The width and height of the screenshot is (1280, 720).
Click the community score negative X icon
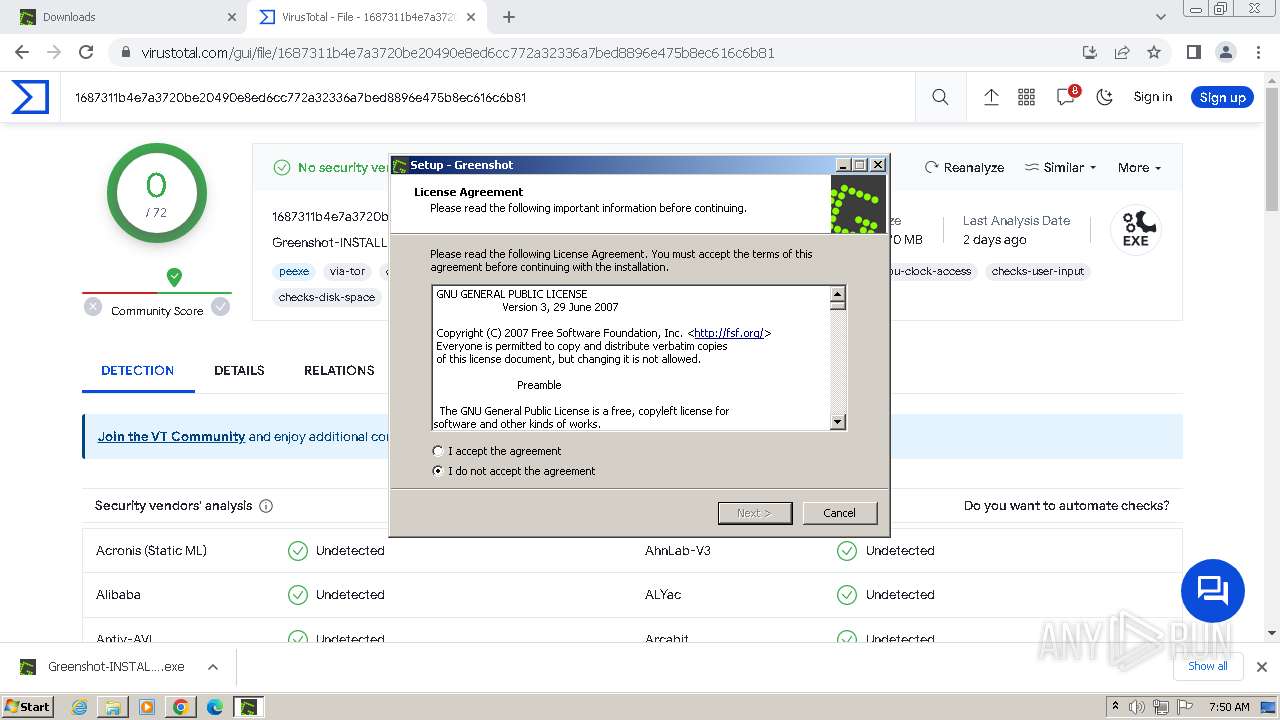click(93, 307)
